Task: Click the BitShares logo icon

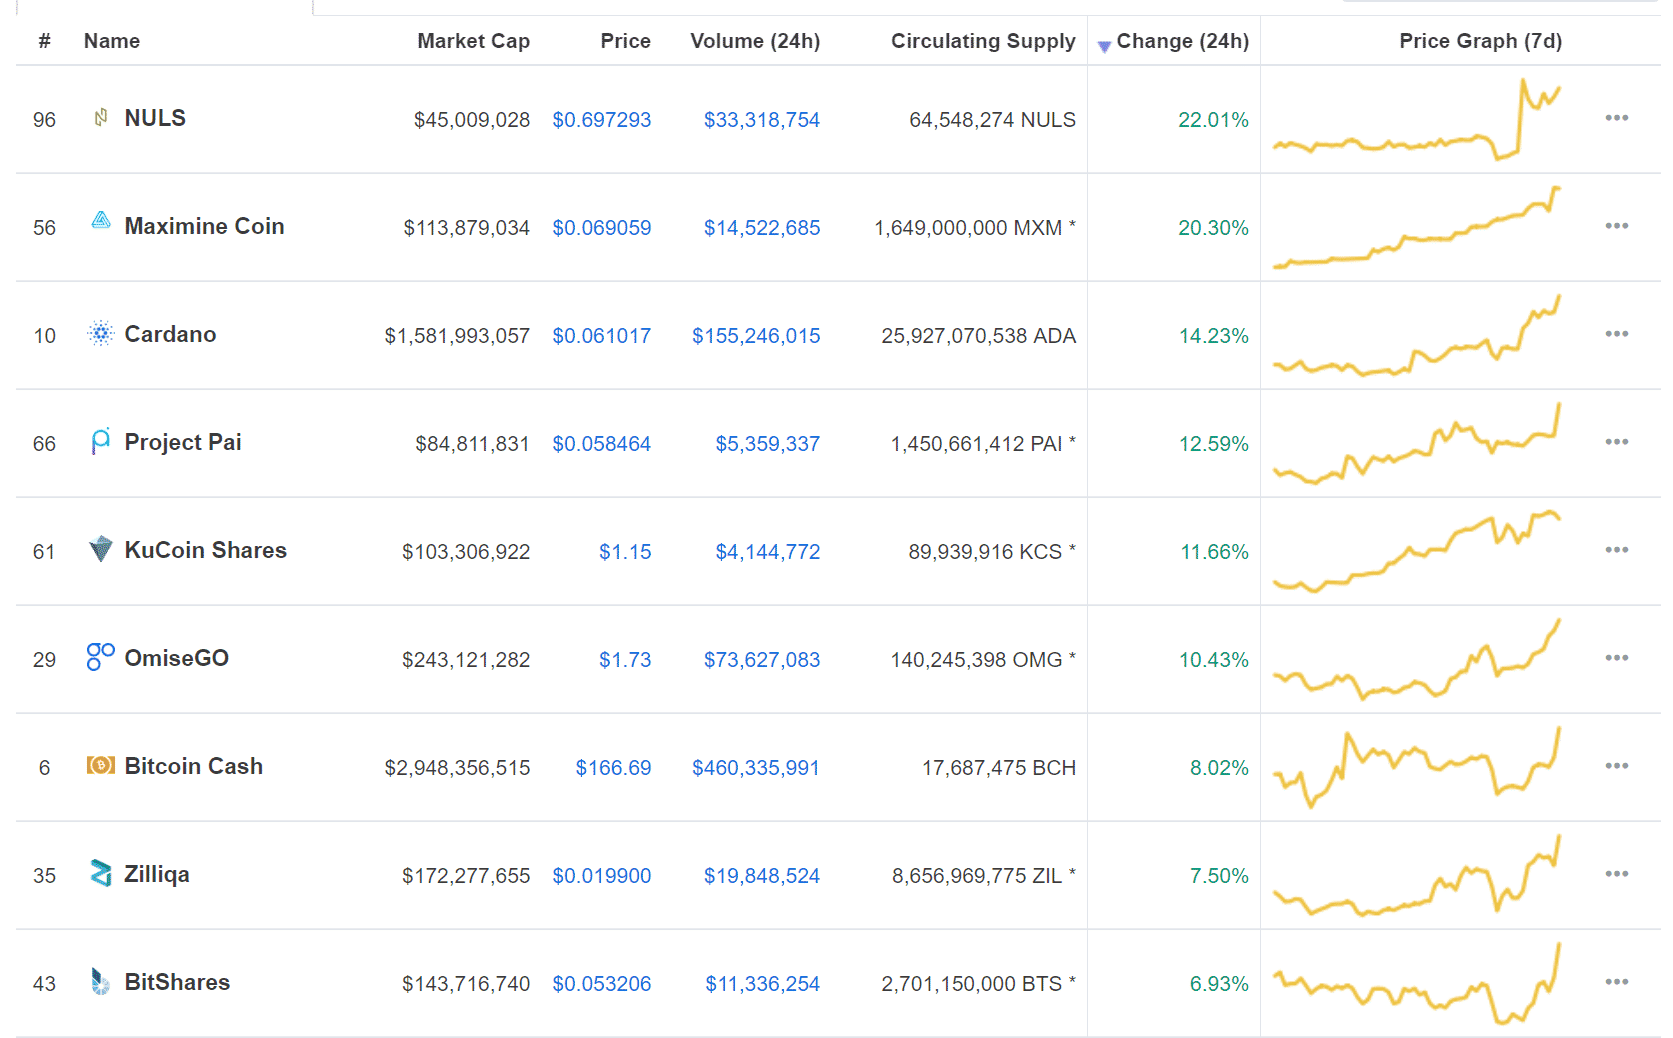Action: coord(100,981)
